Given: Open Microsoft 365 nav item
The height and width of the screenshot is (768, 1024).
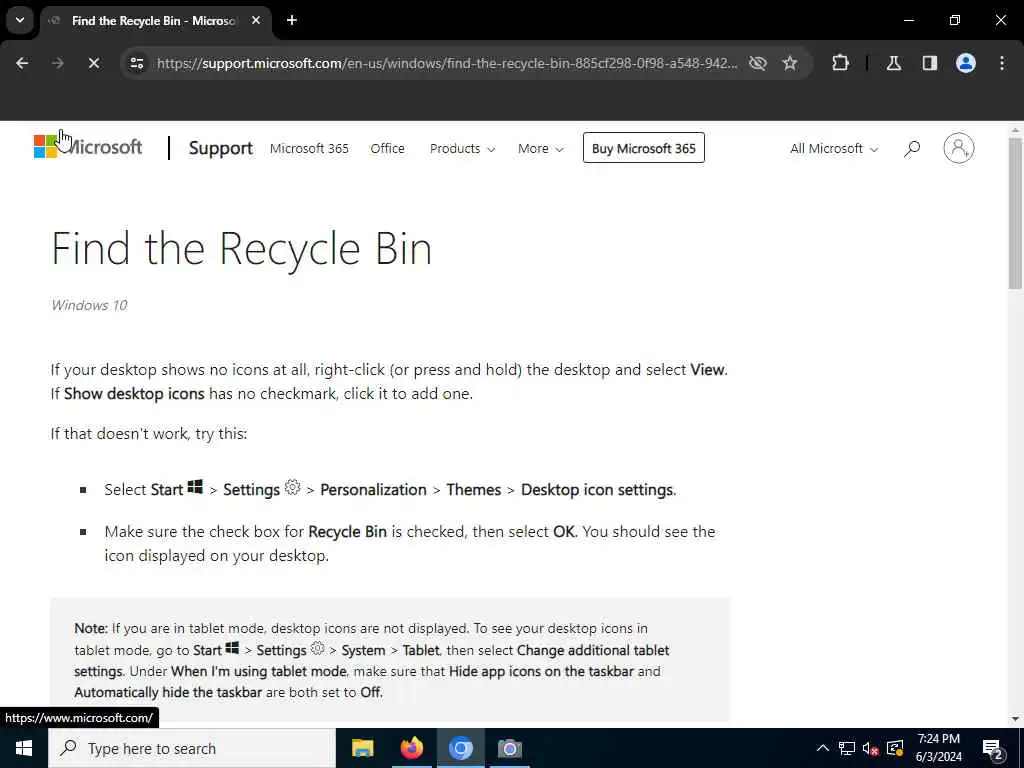Looking at the screenshot, I should click(x=309, y=148).
